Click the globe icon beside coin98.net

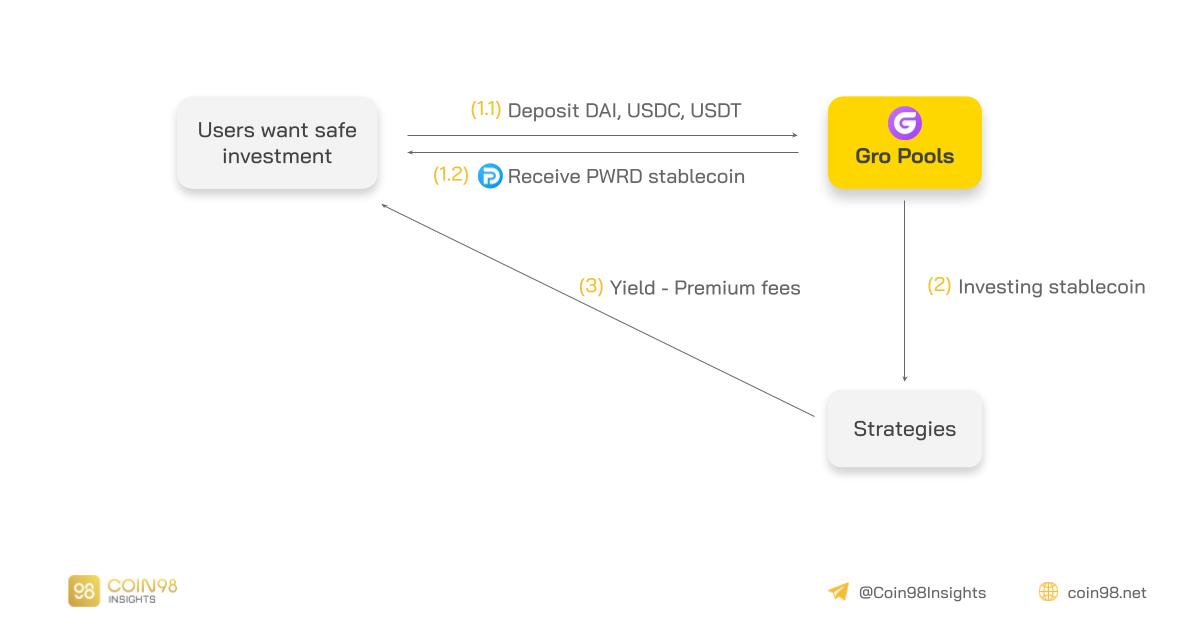coord(1048,592)
